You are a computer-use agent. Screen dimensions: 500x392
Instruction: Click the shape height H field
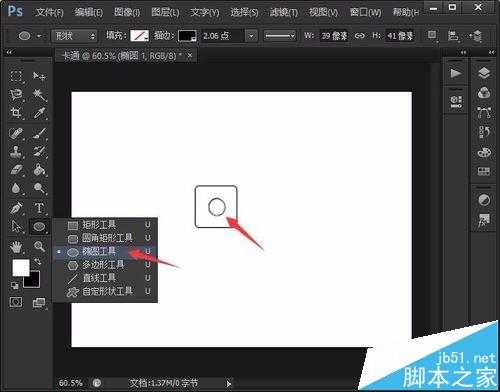(x=400, y=35)
